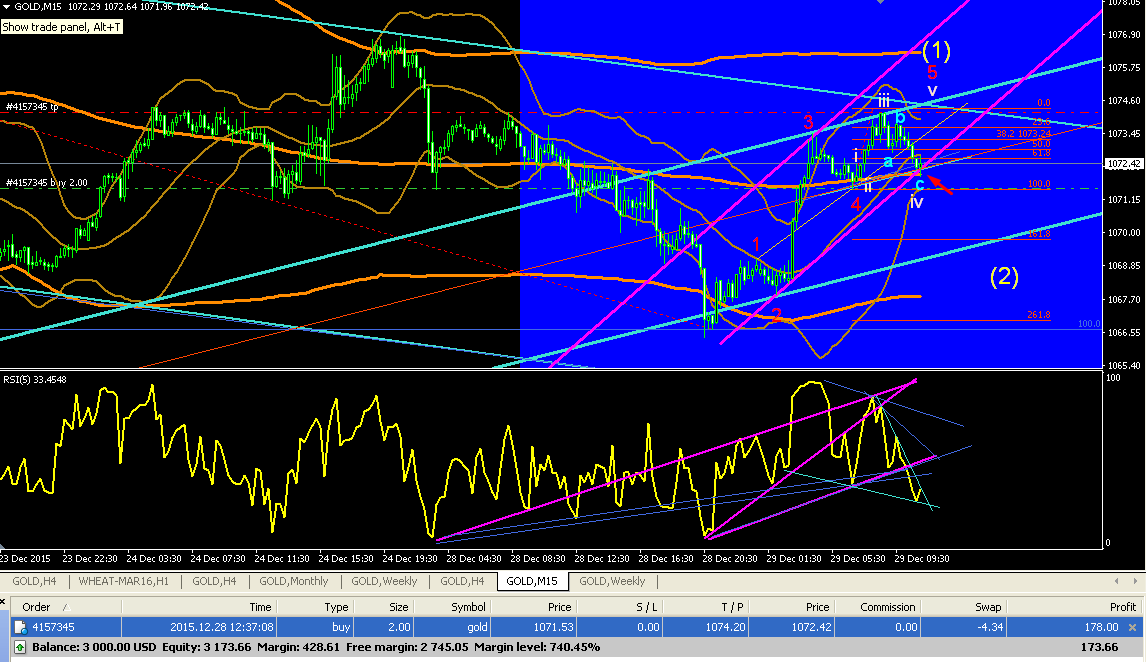
Task: Click the RSI(5) 33.4548 indicator label
Action: point(34,379)
